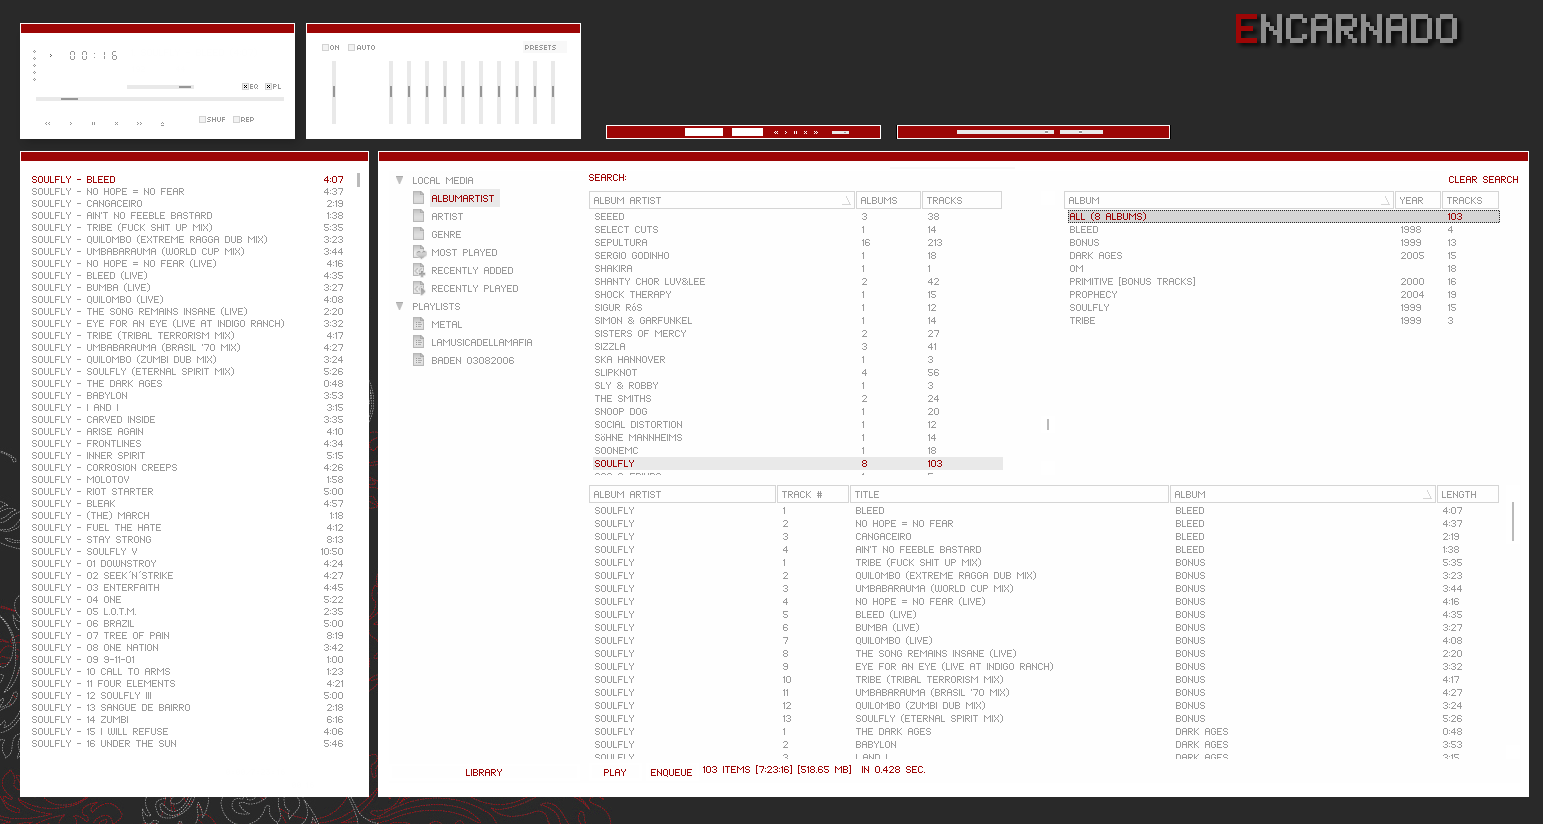Viewport: 1543px width, 824px height.
Task: Enable the equalizer AUTO checkbox
Action: coord(351,48)
